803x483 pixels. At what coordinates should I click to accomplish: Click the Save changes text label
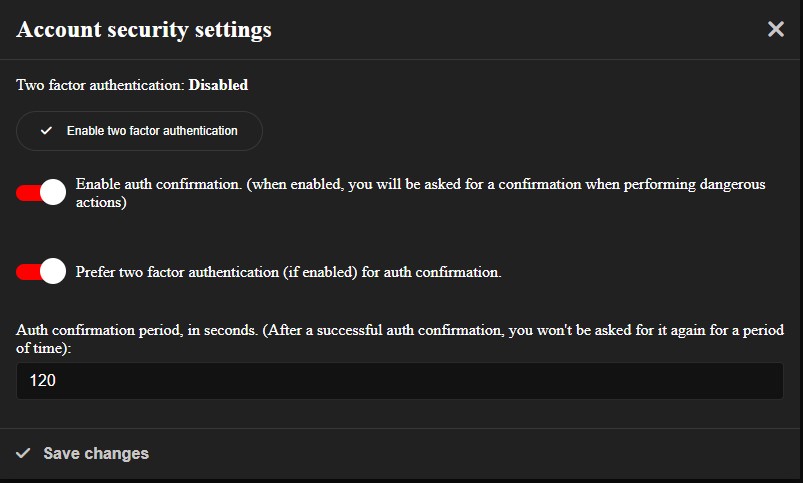96,453
